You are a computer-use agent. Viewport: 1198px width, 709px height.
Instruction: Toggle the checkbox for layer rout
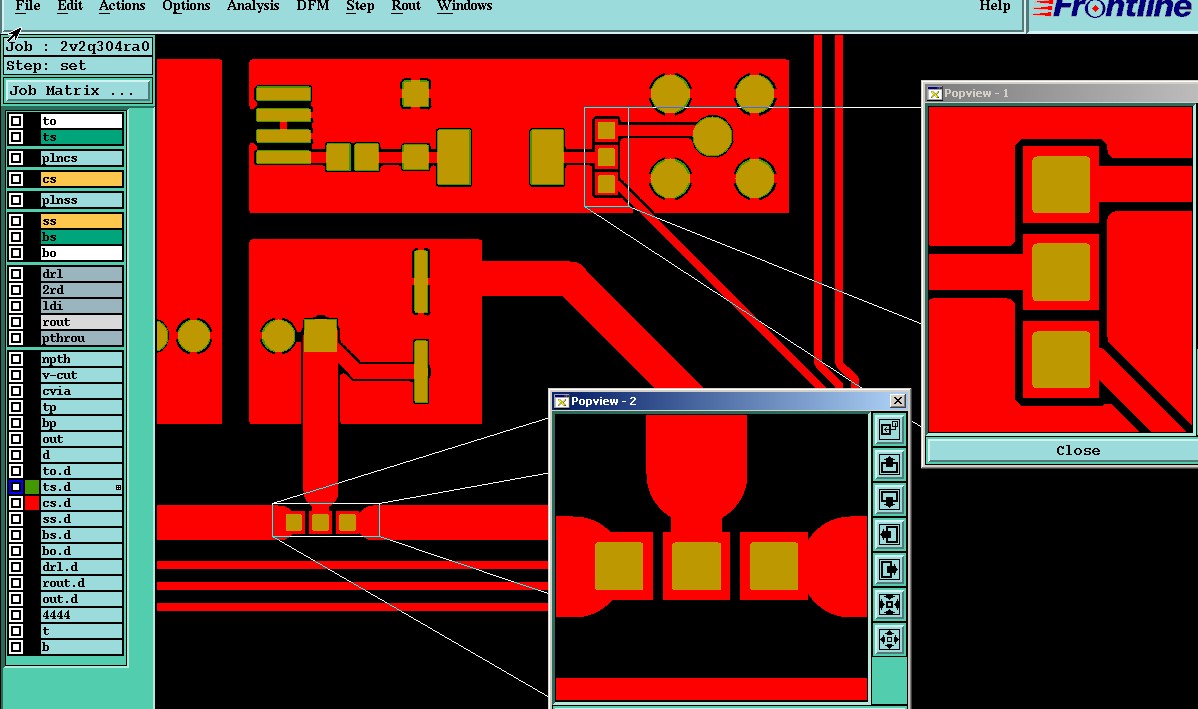click(x=15, y=322)
